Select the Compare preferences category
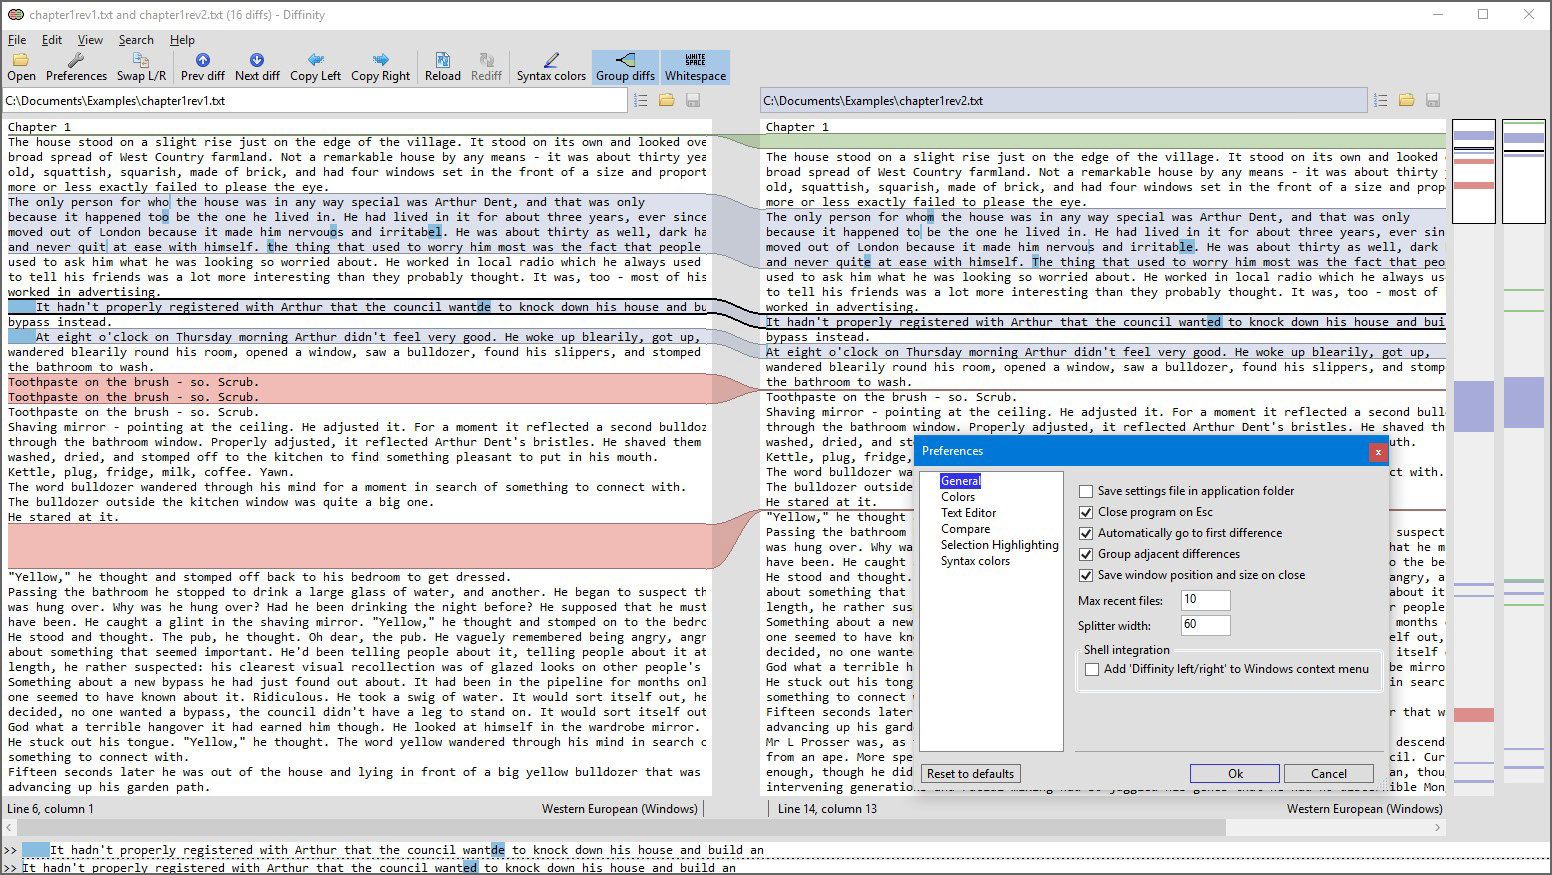 (966, 528)
